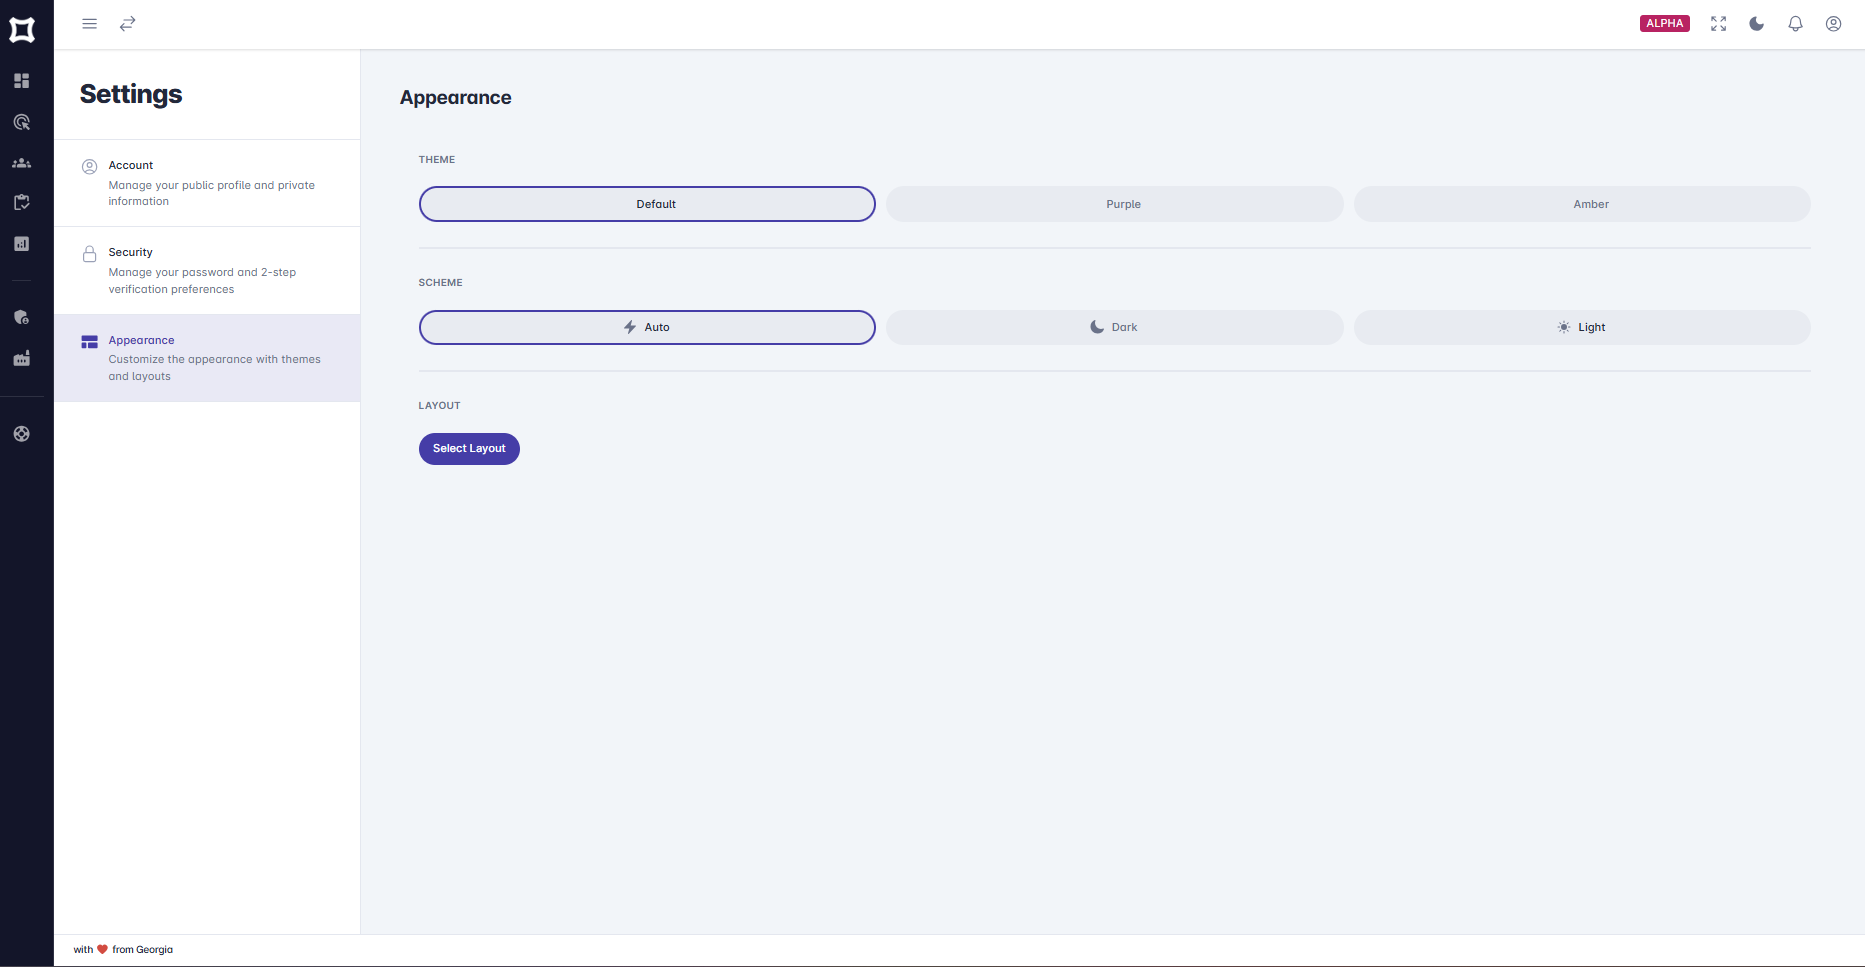This screenshot has height=967, width=1865.
Task: Toggle dark mode using the moon icon
Action: click(1756, 23)
